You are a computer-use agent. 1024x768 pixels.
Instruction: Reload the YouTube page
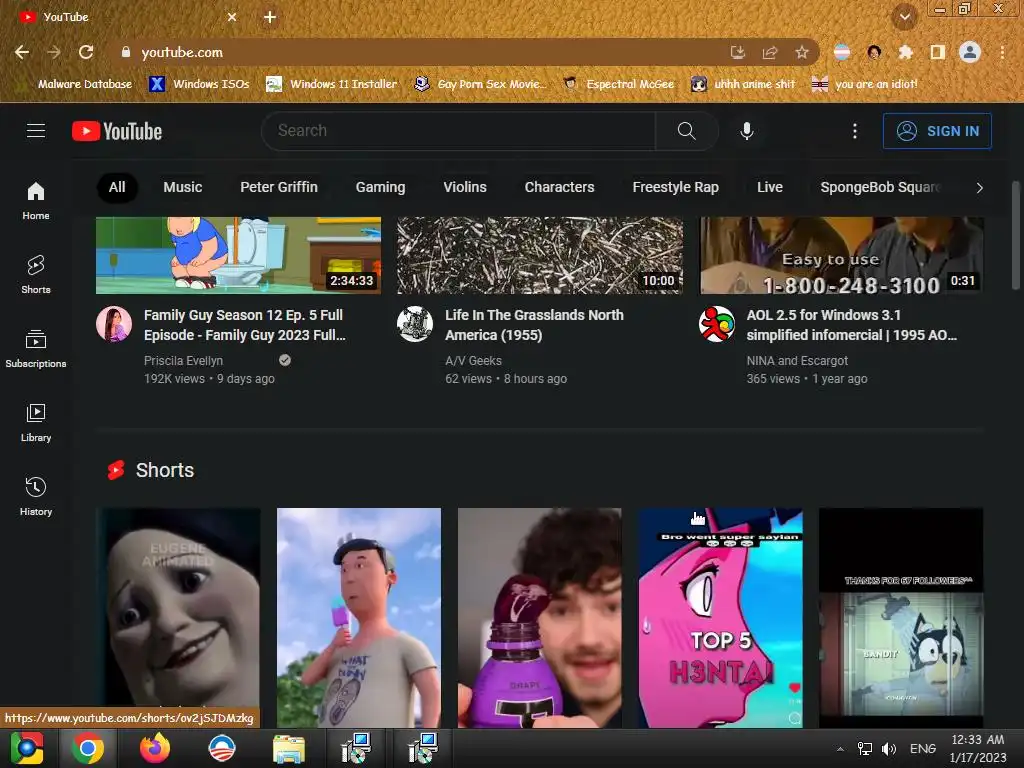pyautogui.click(x=86, y=52)
